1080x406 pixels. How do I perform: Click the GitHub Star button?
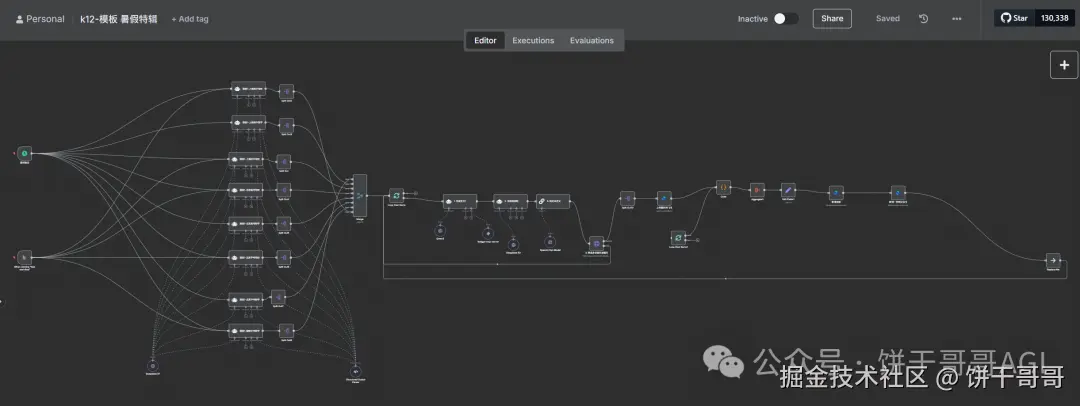[1015, 18]
